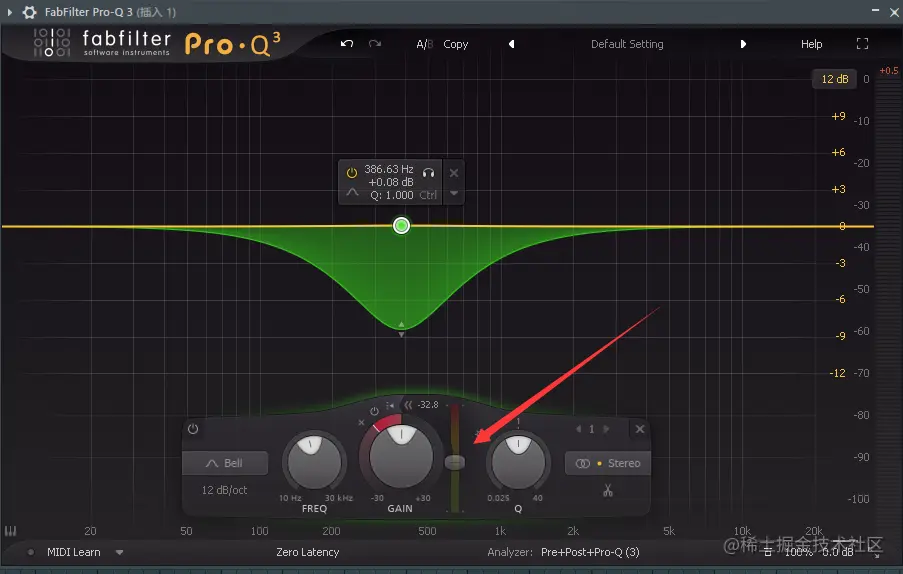Screen dimensions: 903x574
Task: Click the +9 gain scale label
Action: click(838, 116)
